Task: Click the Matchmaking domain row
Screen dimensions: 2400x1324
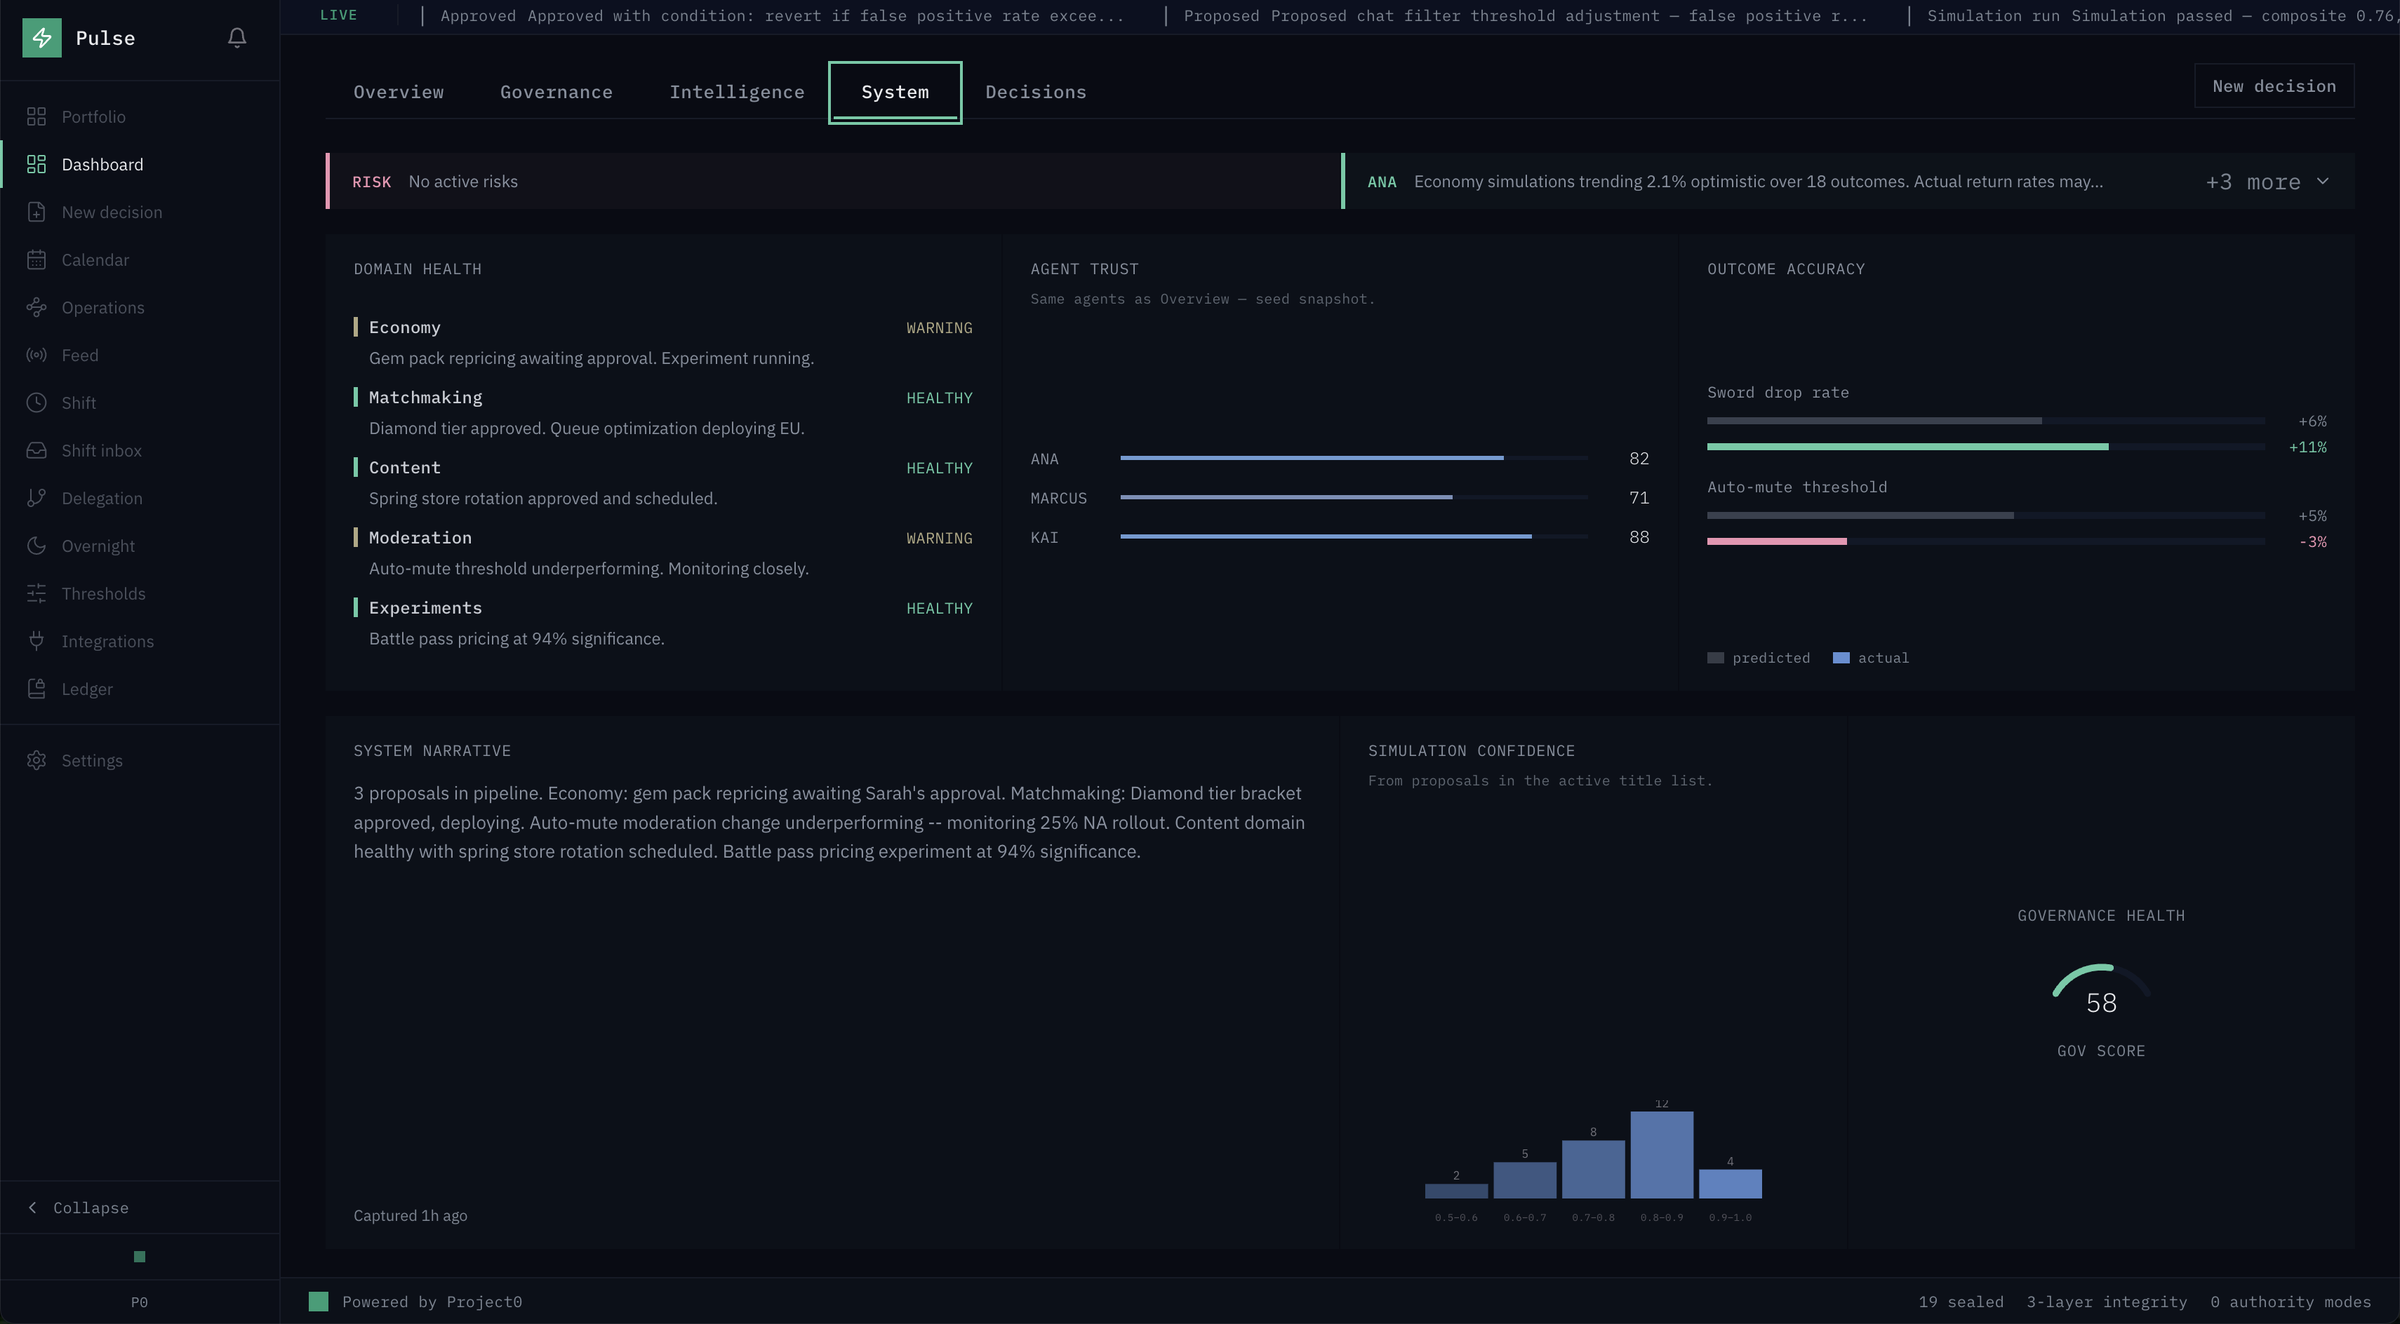Action: tap(663, 412)
